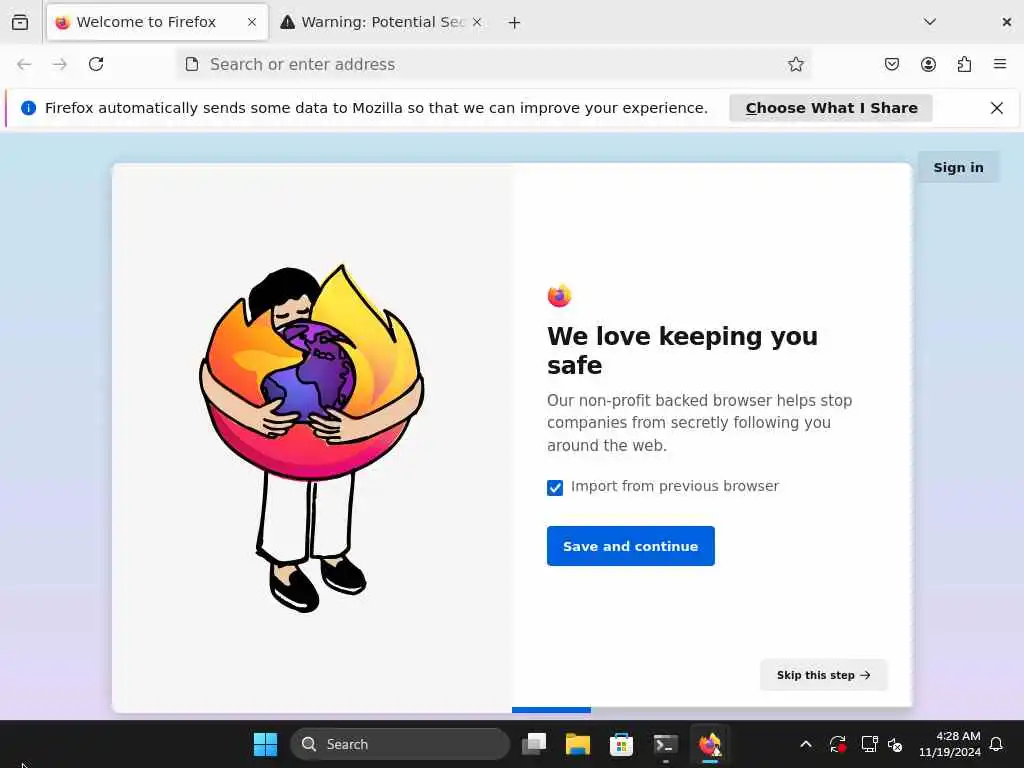Go forward with the forward arrow
Image resolution: width=1024 pixels, height=768 pixels.
coord(60,64)
